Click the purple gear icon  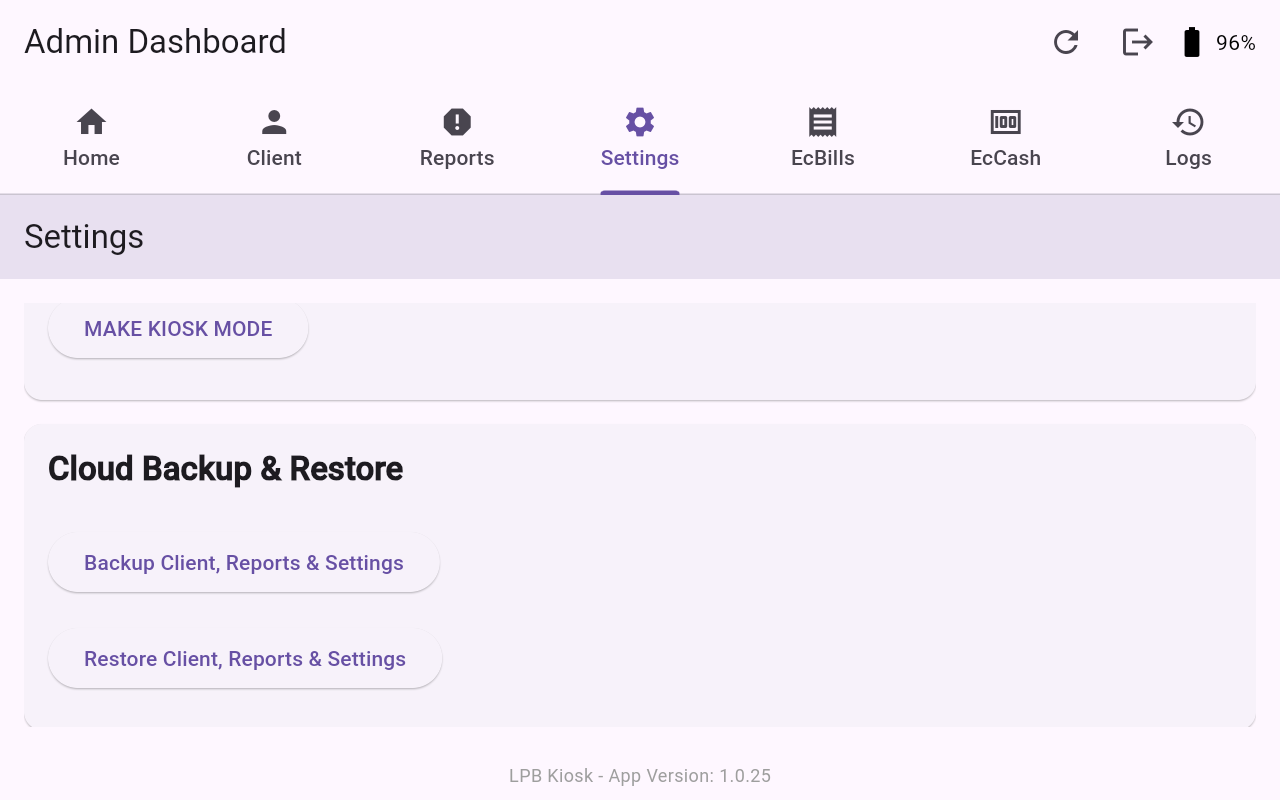tap(640, 122)
